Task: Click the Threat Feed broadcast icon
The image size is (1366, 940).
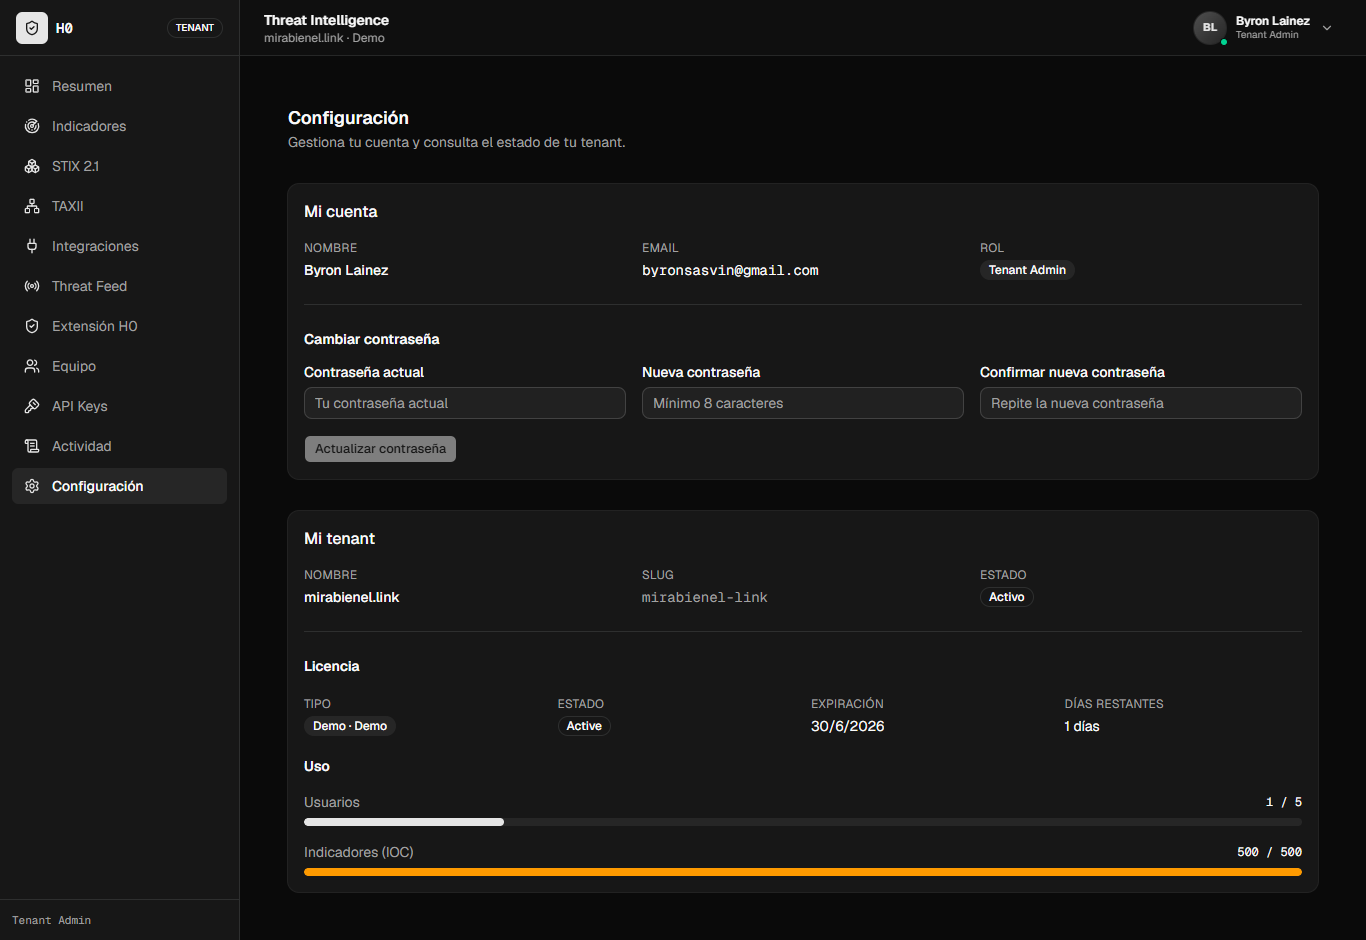Action: click(32, 286)
